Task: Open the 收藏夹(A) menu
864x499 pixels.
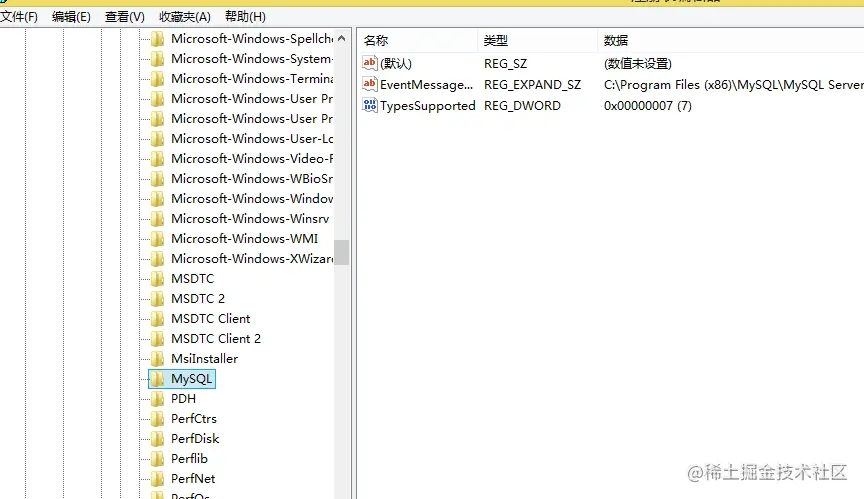Action: point(185,17)
